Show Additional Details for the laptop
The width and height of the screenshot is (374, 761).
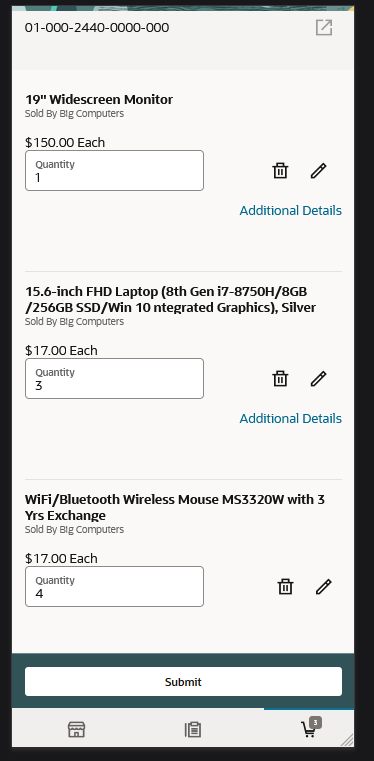291,418
